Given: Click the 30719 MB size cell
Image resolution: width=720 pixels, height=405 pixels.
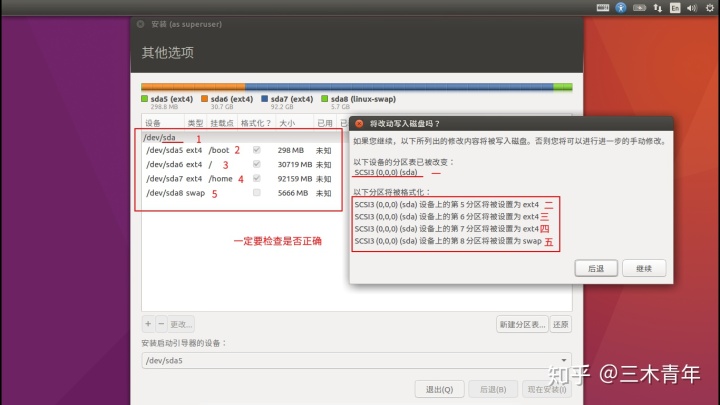Looking at the screenshot, I should click(294, 164).
